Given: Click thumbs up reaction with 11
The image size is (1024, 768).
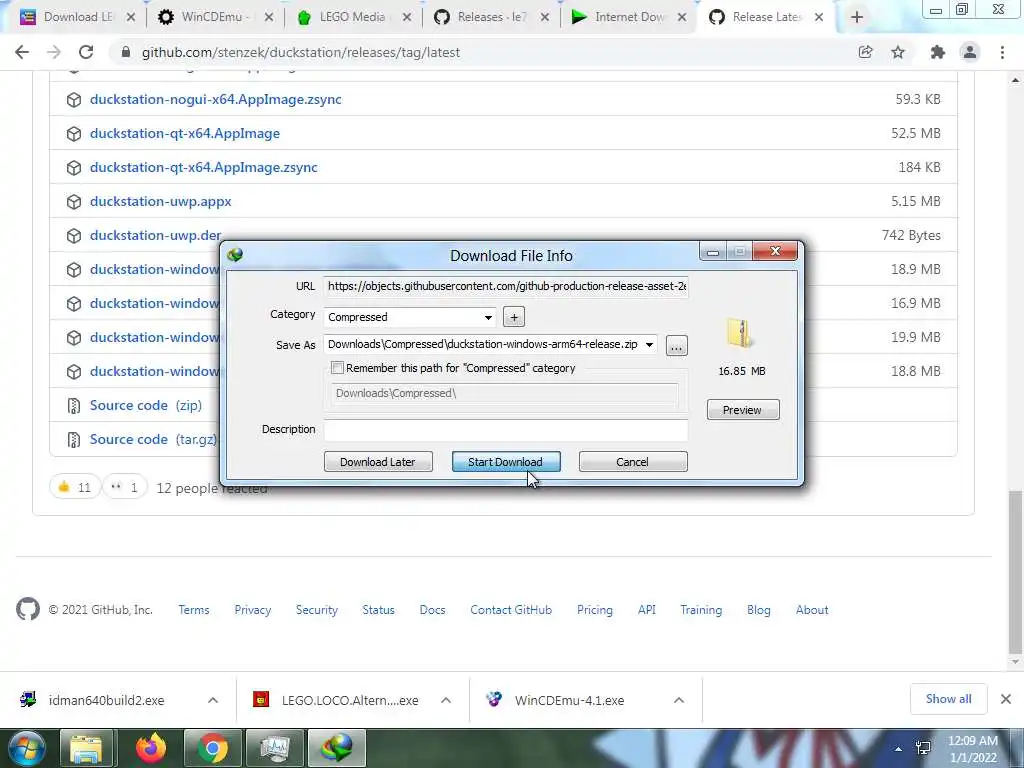Looking at the screenshot, I should [74, 487].
